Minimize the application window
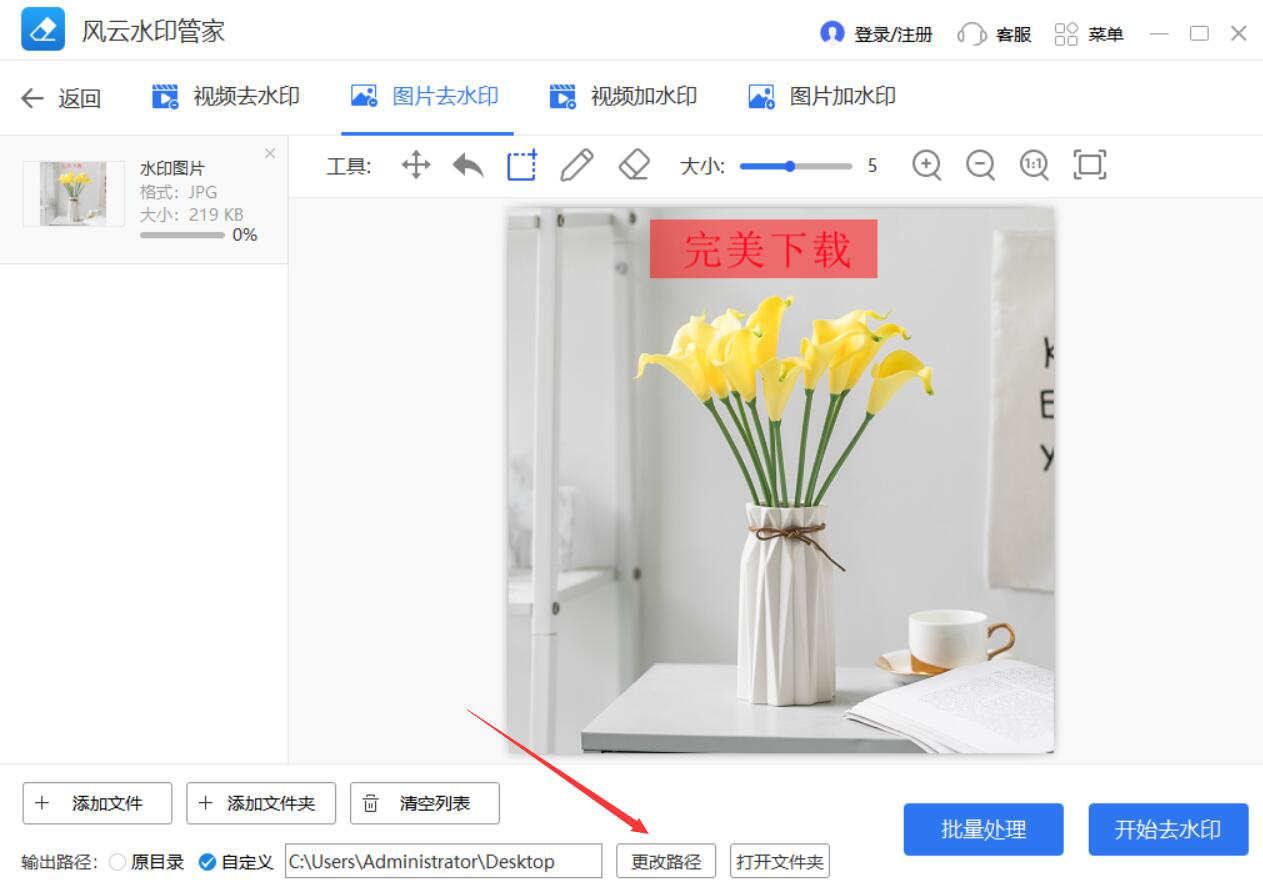This screenshot has width=1263, height=886. 1159,34
